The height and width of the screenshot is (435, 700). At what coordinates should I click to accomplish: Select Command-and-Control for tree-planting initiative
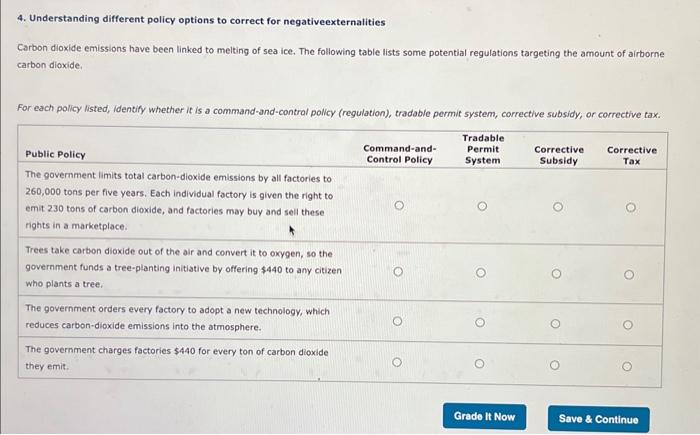[398, 271]
